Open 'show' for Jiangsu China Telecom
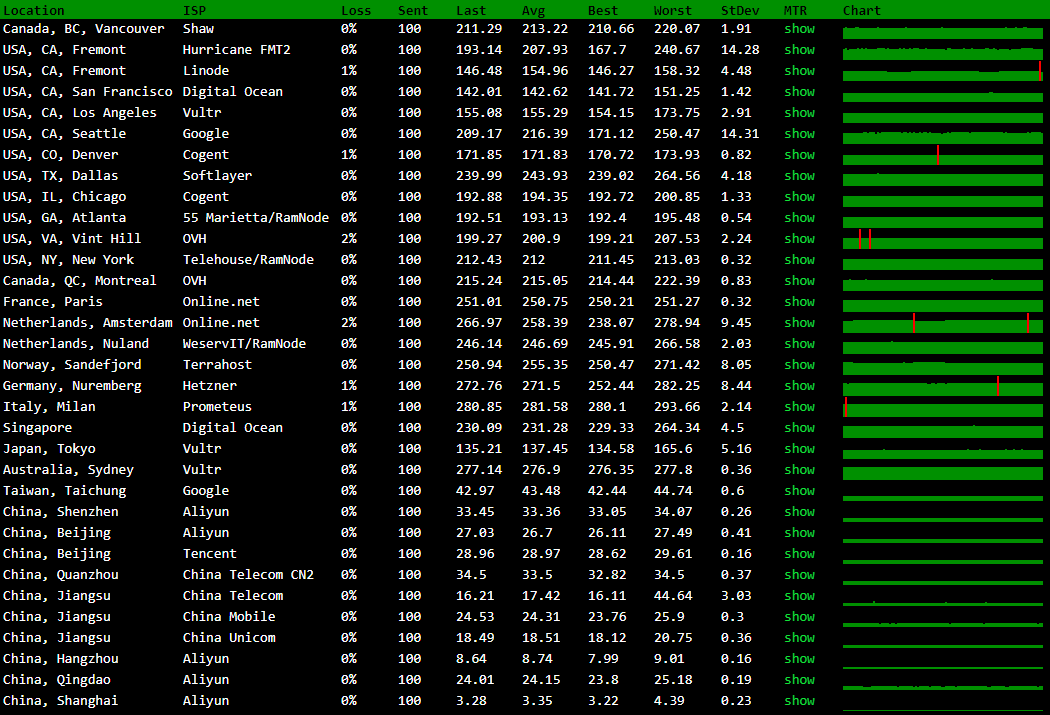This screenshot has height=715, width=1050. [800, 596]
